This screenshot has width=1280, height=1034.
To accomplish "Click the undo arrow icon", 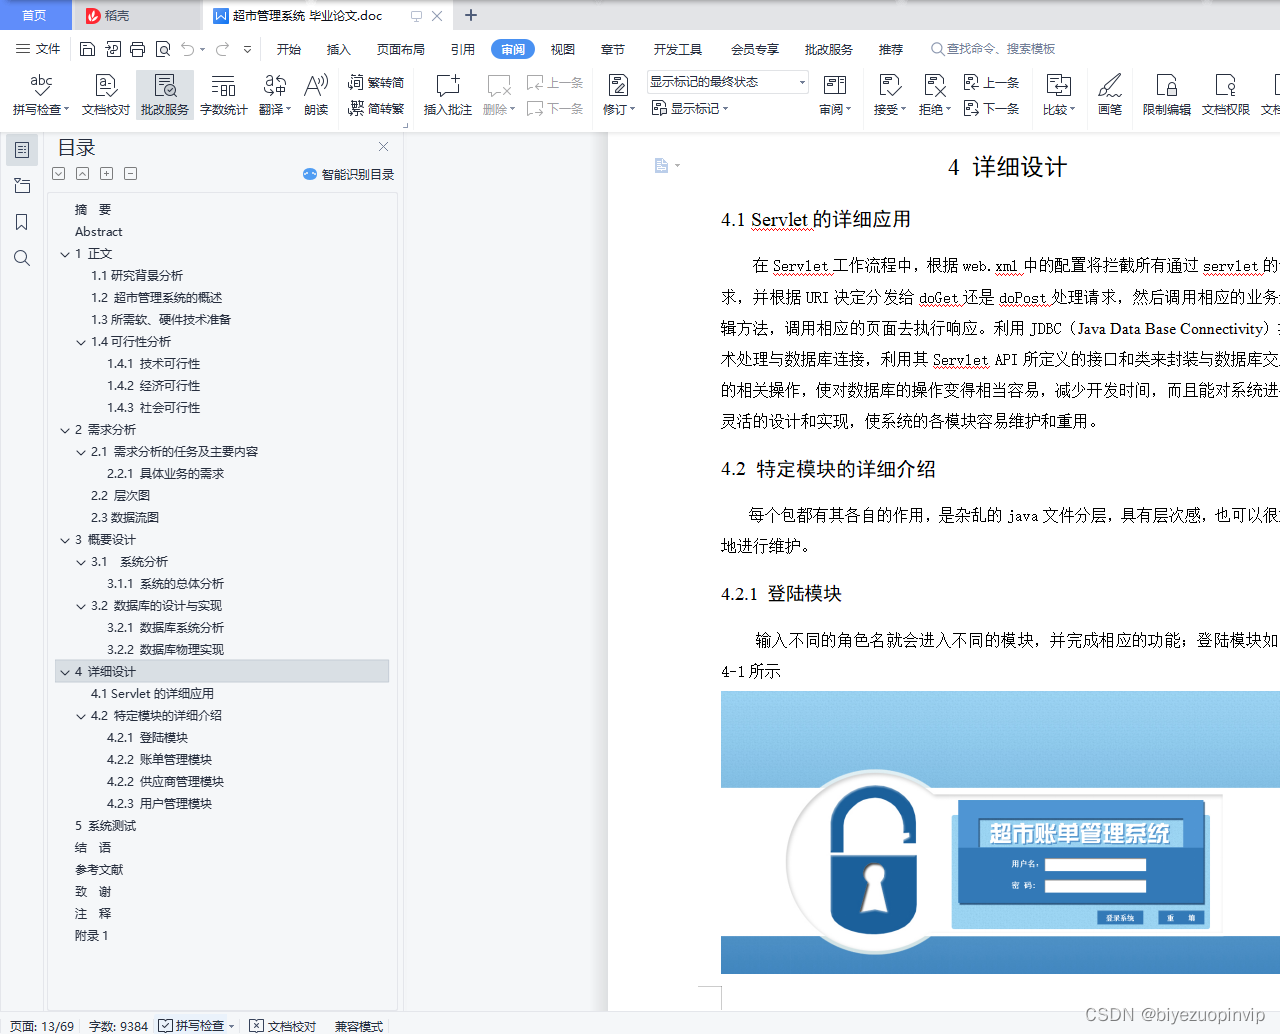I will (188, 49).
